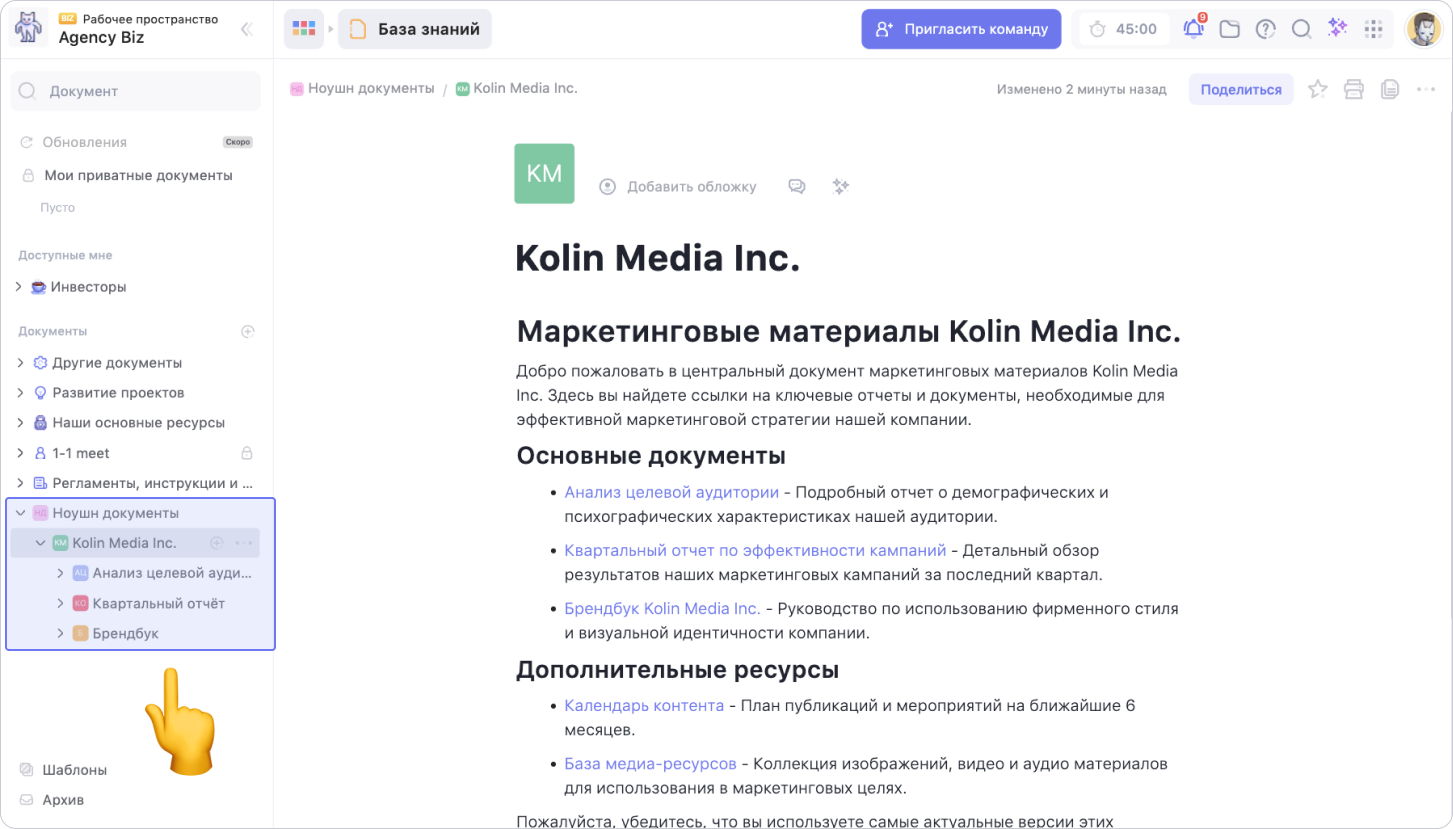1453x829 pixels.
Task: Collapse the Ноушн документы folder
Action: pyautogui.click(x=20, y=513)
